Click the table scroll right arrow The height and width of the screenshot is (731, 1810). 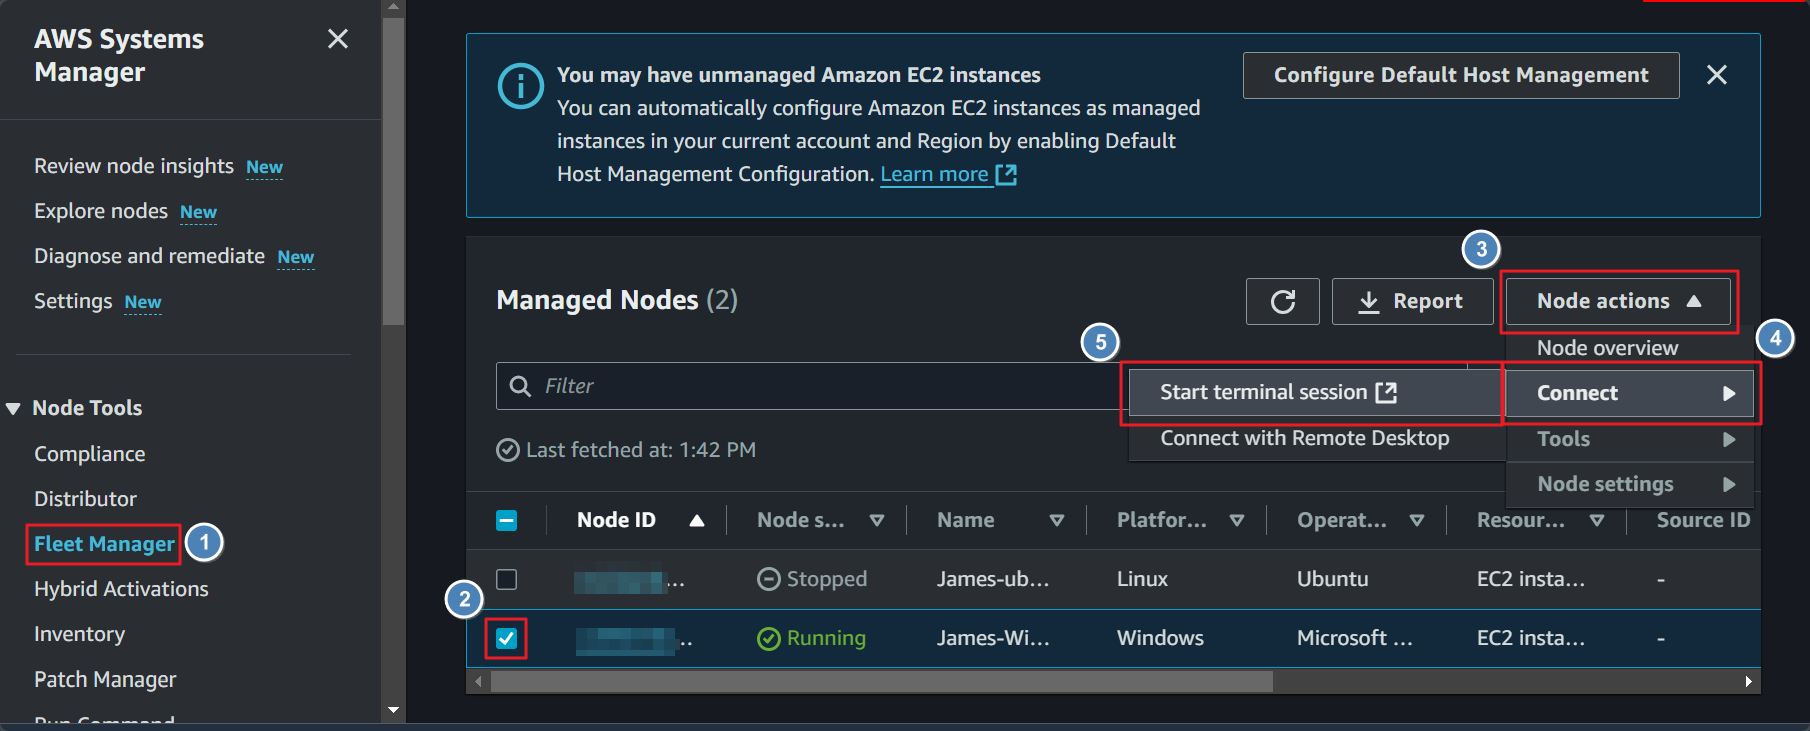[x=1748, y=682]
